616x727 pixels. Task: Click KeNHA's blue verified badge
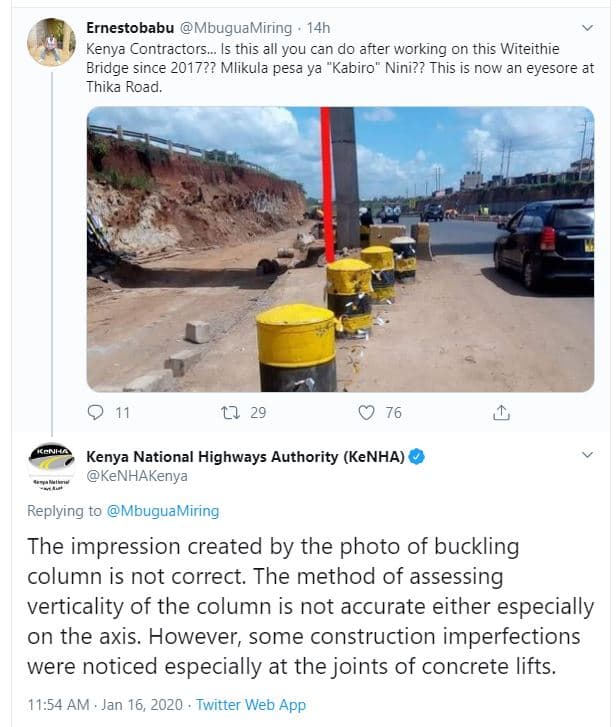click(417, 457)
